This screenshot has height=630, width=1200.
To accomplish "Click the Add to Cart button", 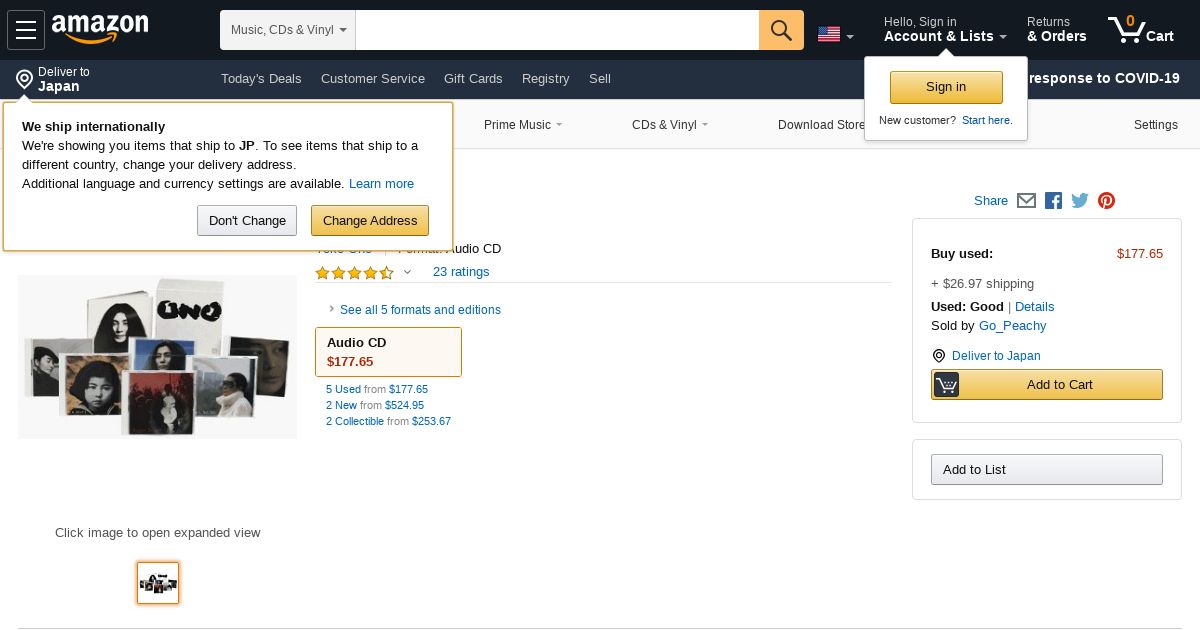I will (x=1047, y=385).
